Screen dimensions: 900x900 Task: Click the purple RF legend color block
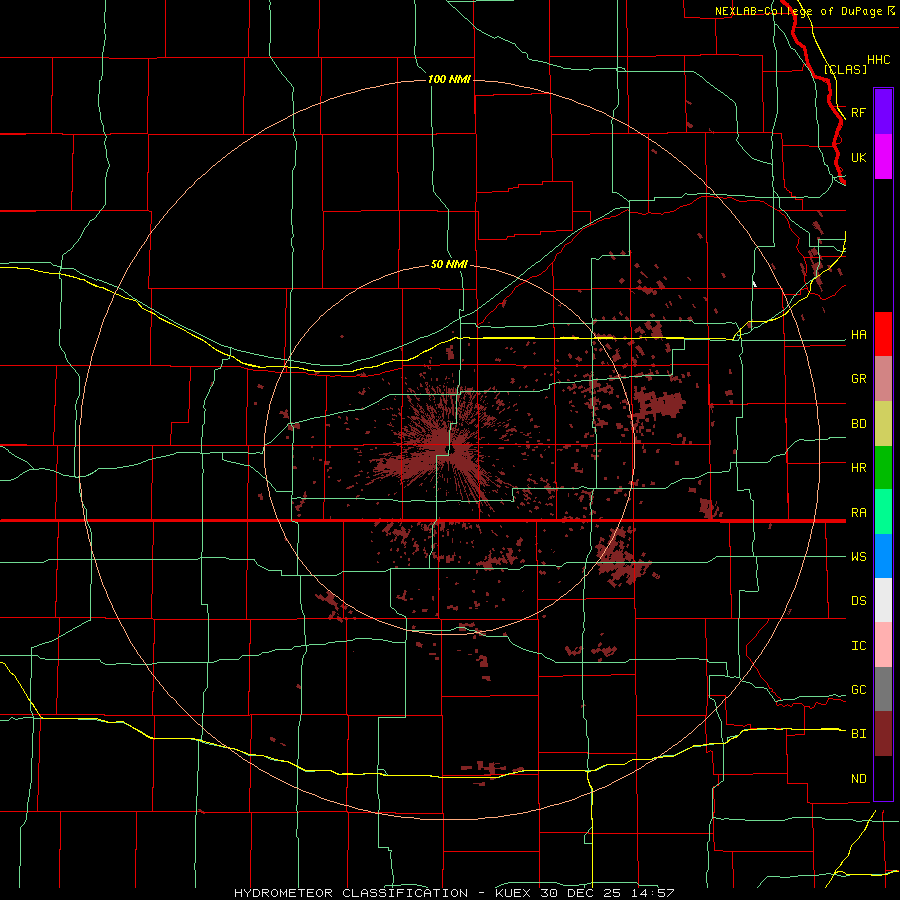point(883,111)
